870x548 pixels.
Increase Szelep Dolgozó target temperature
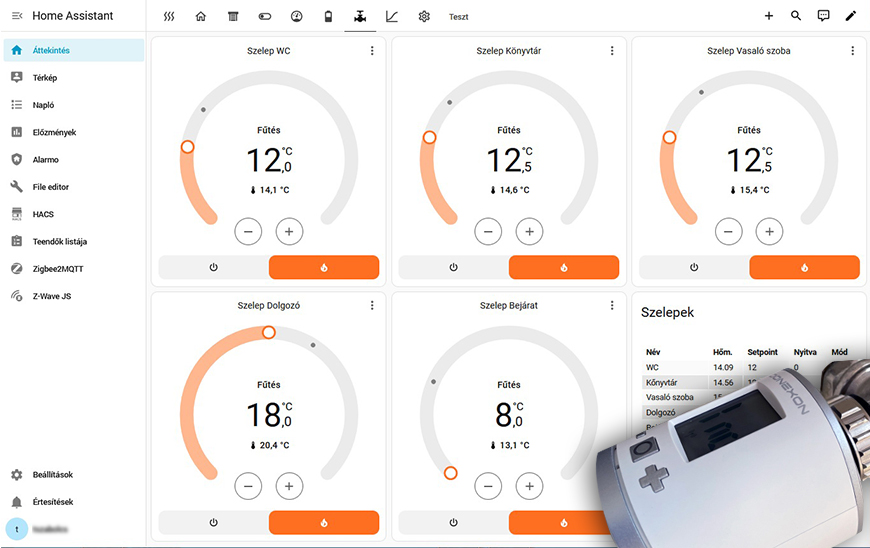289,486
